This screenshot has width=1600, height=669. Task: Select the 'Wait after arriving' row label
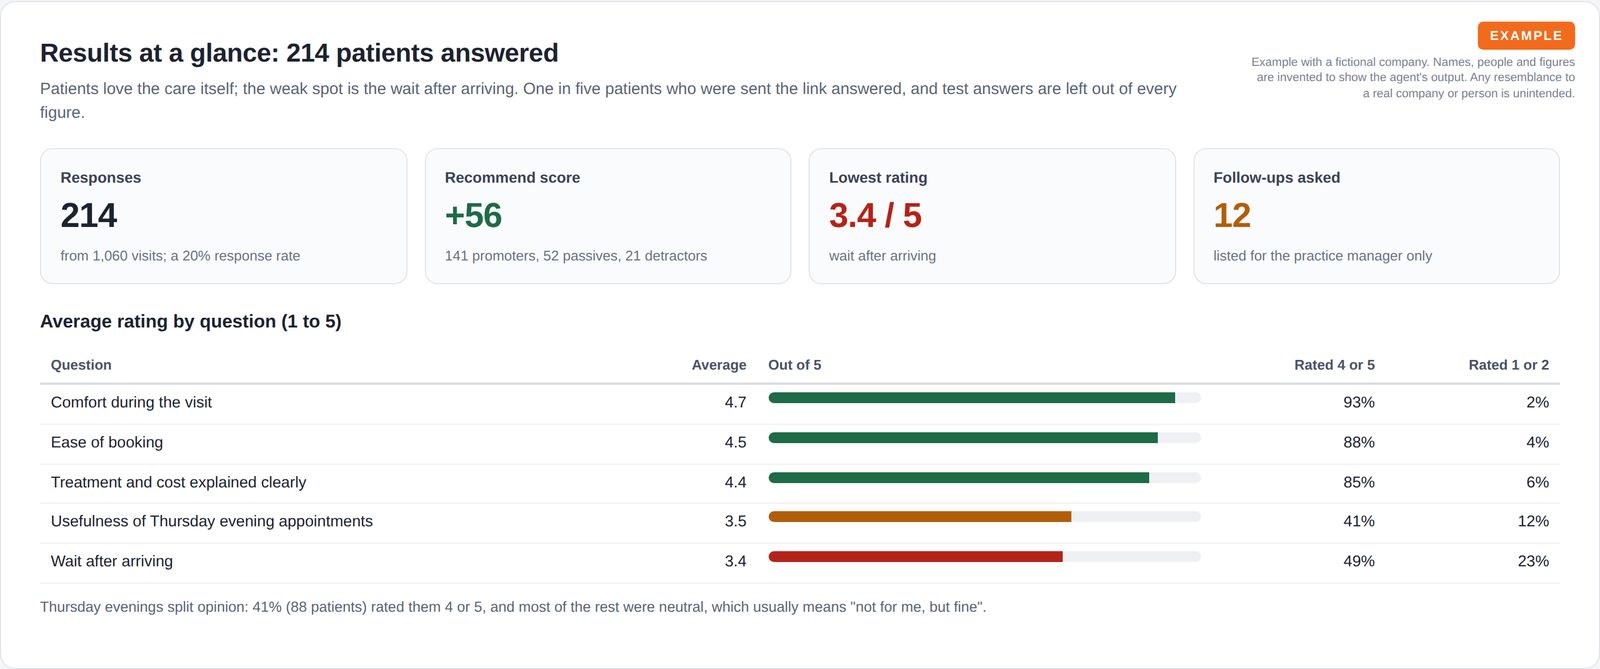[112, 561]
